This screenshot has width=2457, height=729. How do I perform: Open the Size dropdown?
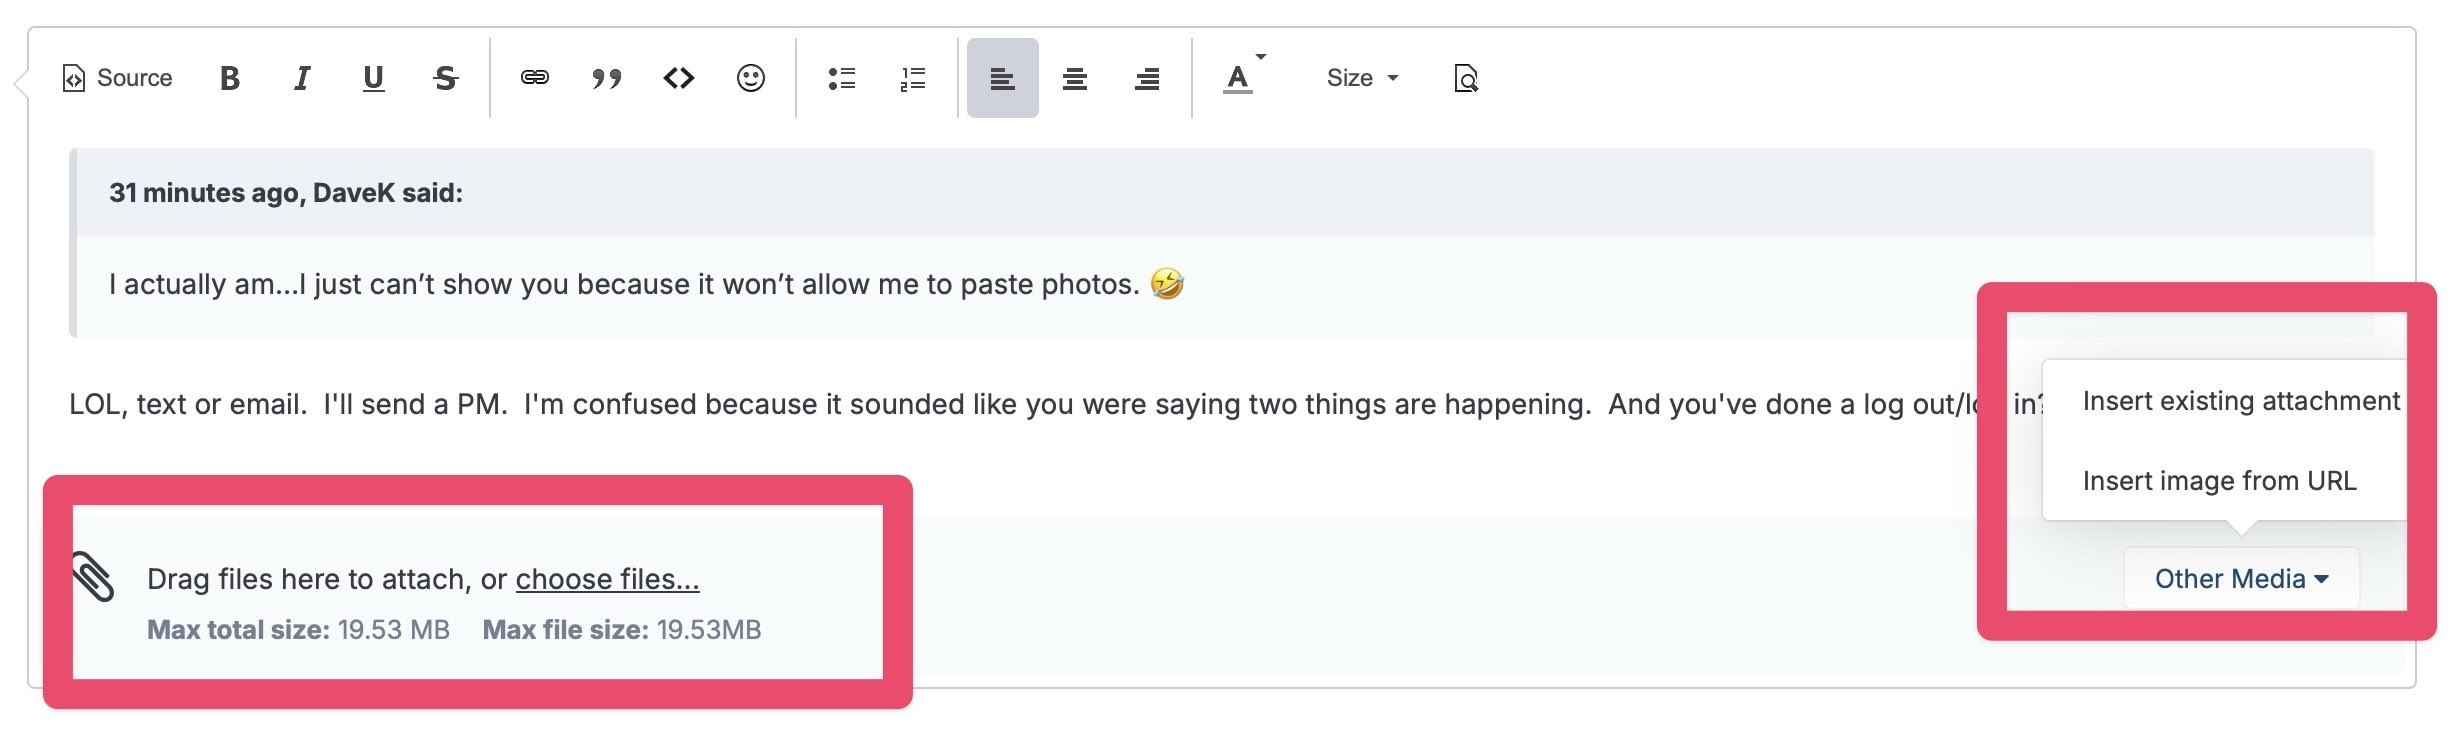coord(1362,78)
